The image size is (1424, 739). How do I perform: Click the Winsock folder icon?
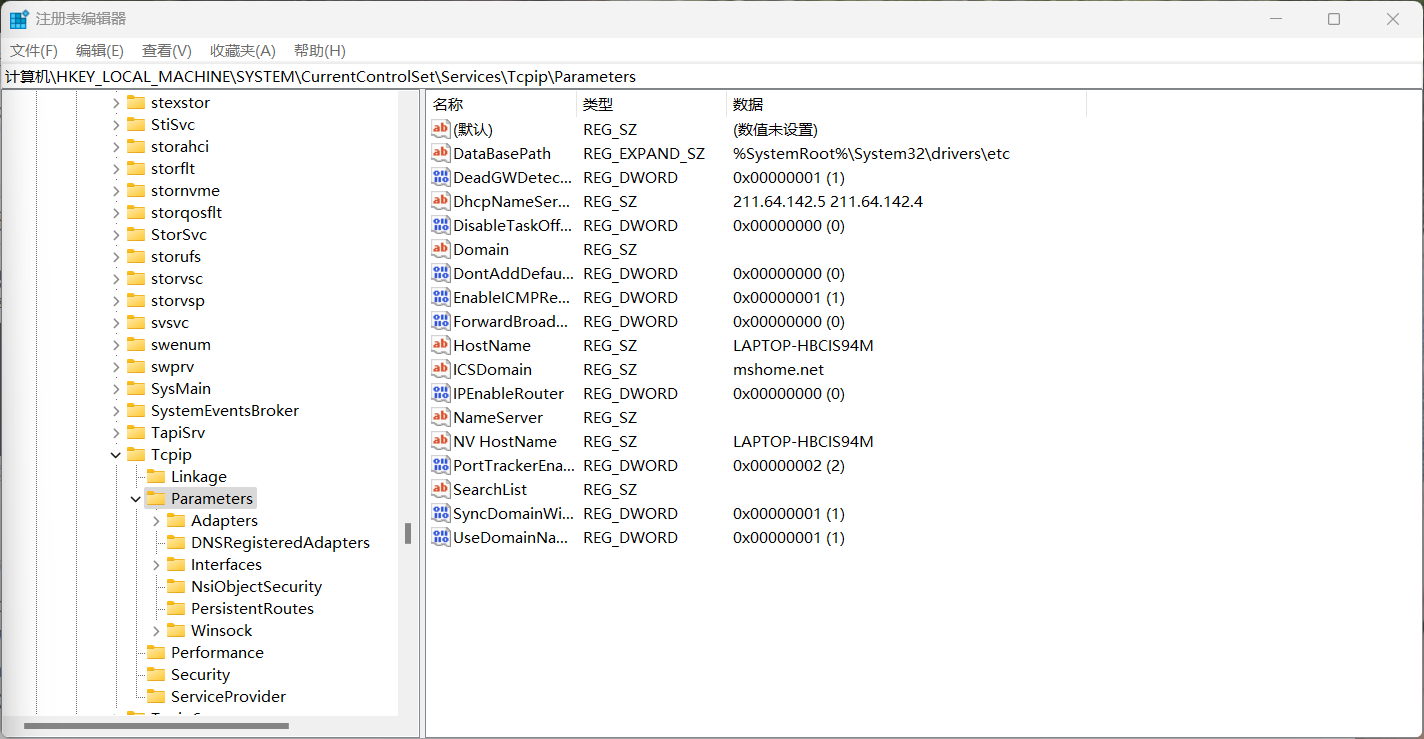pyautogui.click(x=176, y=630)
